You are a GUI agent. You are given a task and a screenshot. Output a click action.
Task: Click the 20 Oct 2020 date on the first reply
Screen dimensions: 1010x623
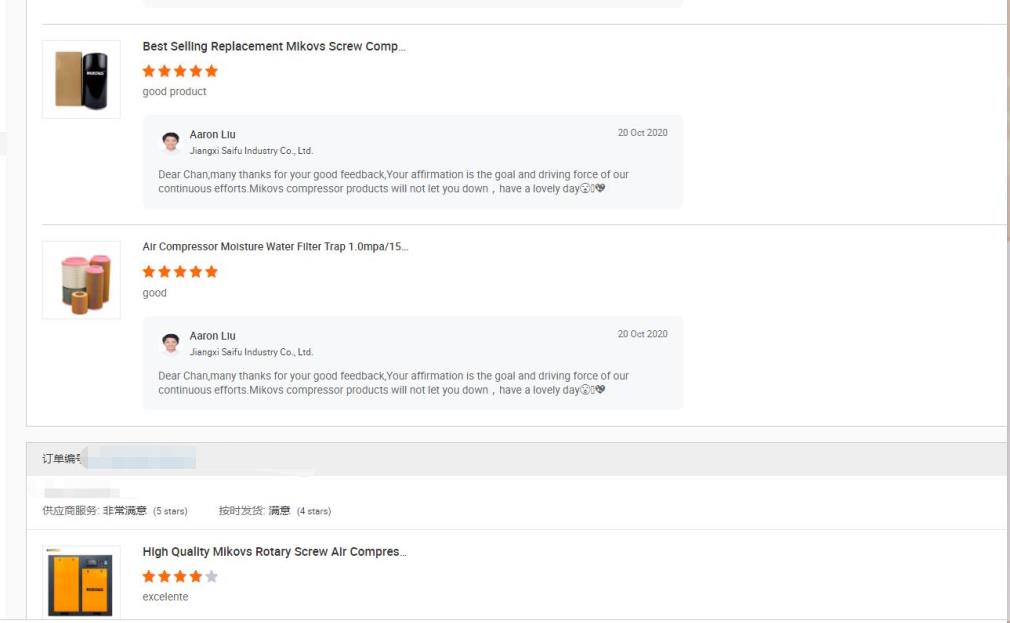click(642, 133)
